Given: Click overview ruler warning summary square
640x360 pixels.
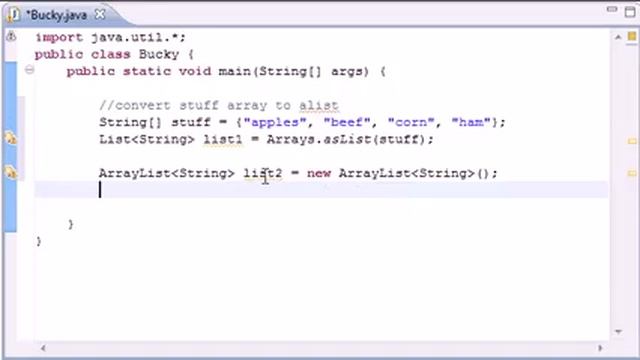Looking at the screenshot, I should [632, 36].
